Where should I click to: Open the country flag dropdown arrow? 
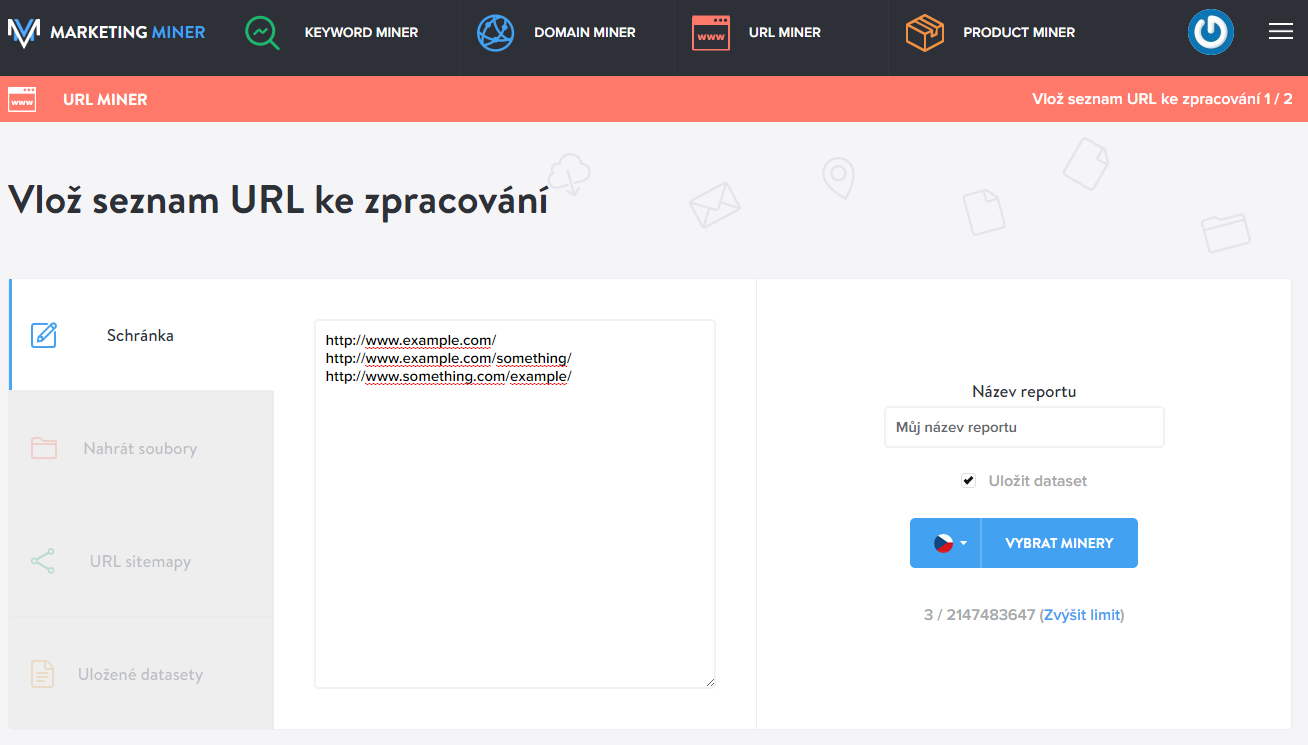click(x=963, y=543)
